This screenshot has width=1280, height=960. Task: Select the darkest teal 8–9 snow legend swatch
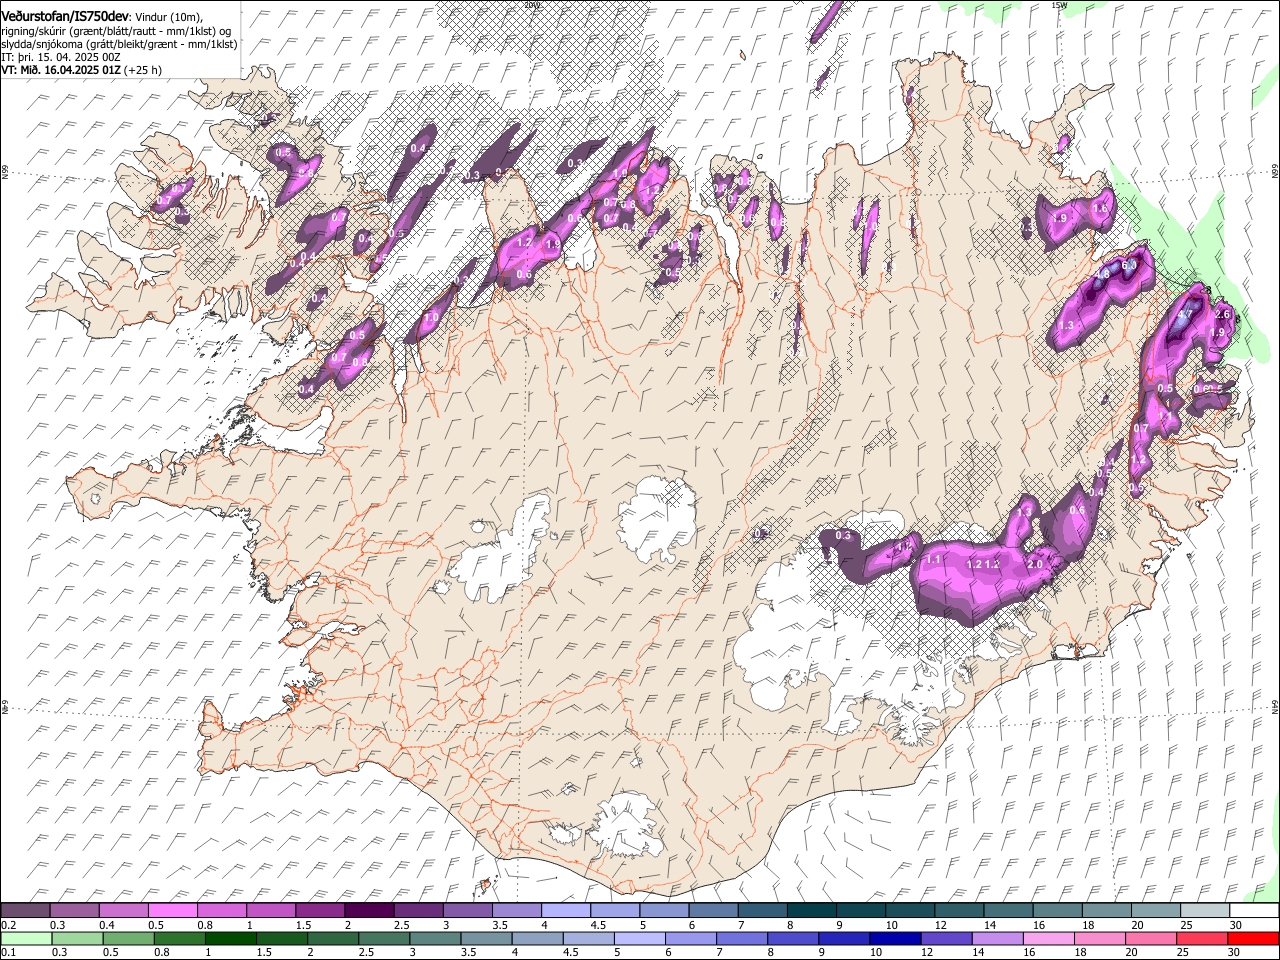(811, 908)
